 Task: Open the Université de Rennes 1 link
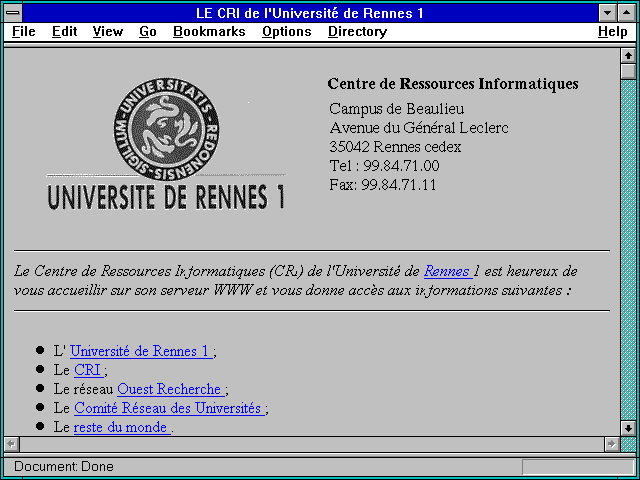(141, 351)
